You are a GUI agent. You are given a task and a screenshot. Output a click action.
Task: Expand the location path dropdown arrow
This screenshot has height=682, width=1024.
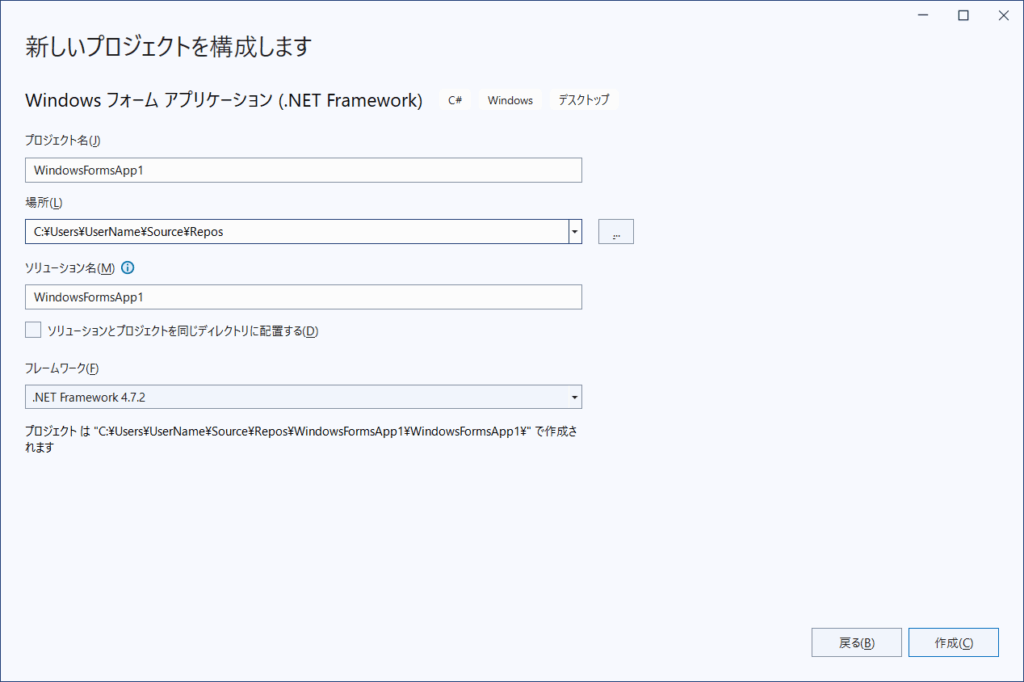tap(575, 232)
